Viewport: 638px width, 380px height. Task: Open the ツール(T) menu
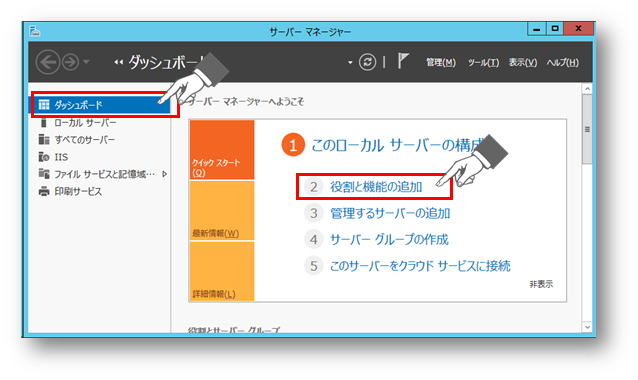(483, 63)
